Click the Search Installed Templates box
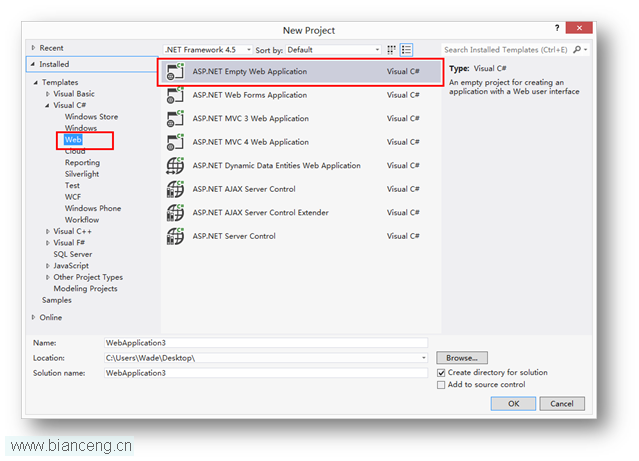 506,50
